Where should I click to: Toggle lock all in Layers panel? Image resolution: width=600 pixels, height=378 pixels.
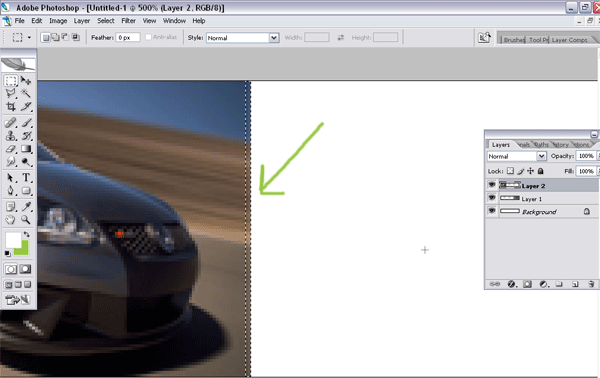[540, 171]
